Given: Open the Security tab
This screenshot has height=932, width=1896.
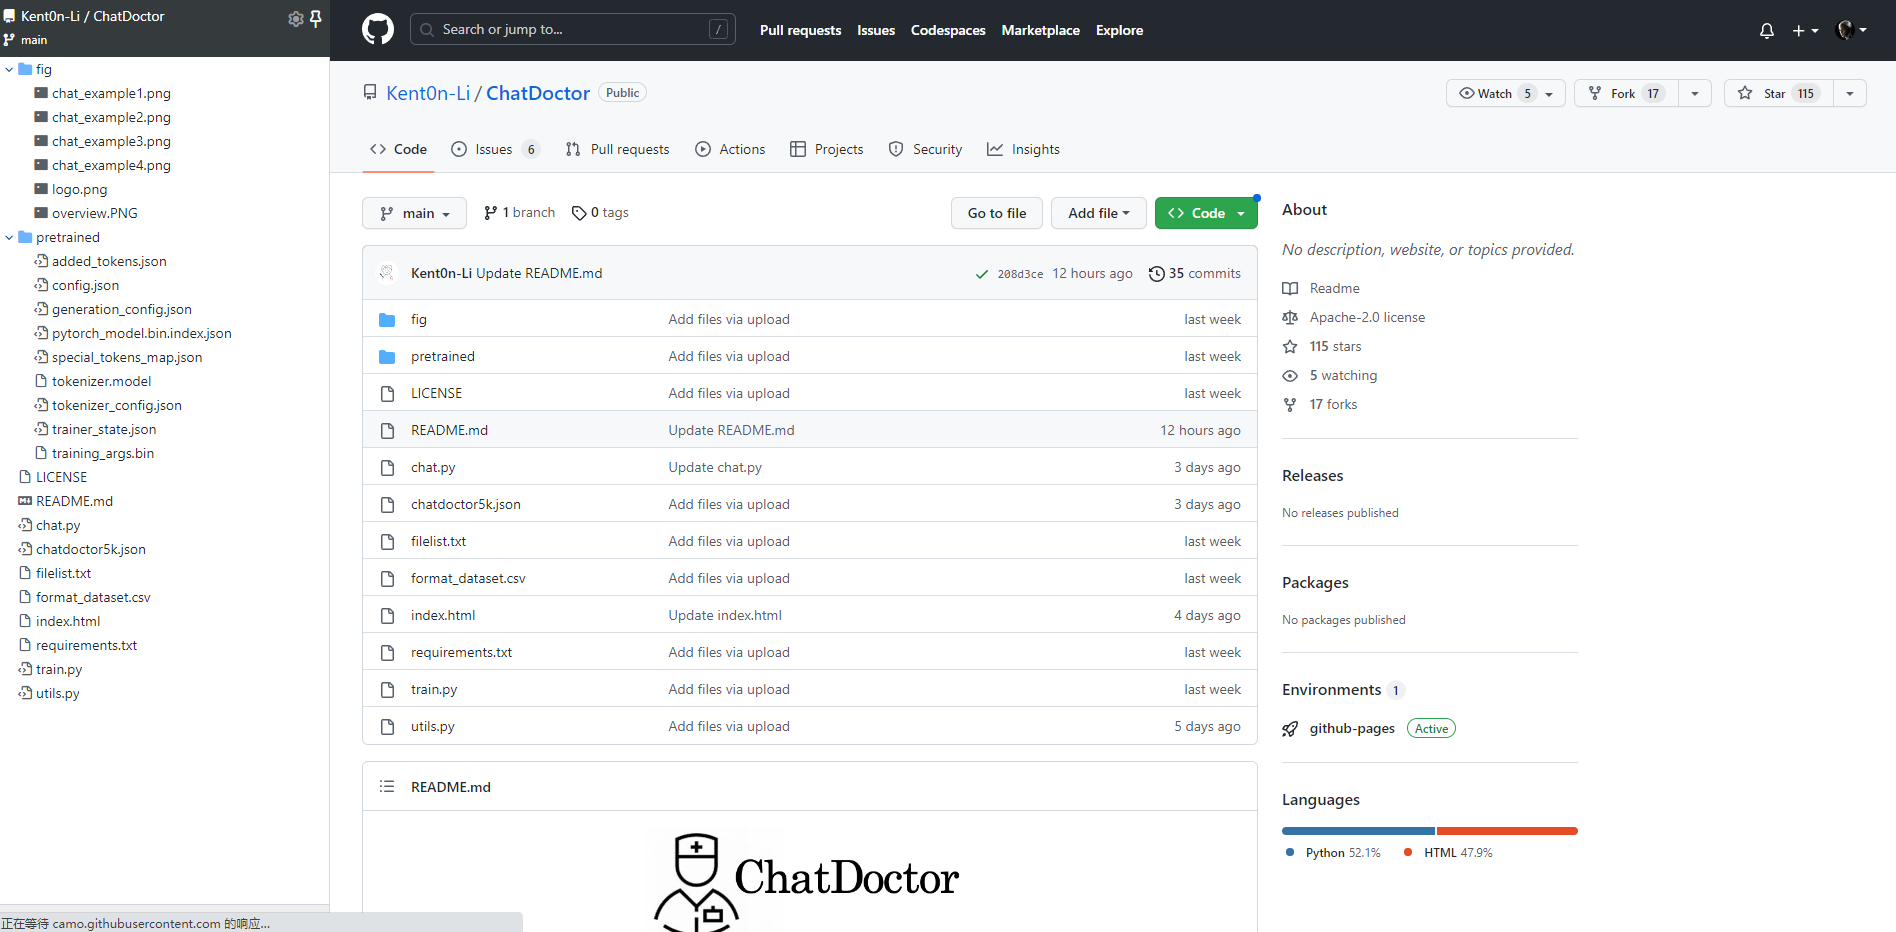Looking at the screenshot, I should click(925, 149).
